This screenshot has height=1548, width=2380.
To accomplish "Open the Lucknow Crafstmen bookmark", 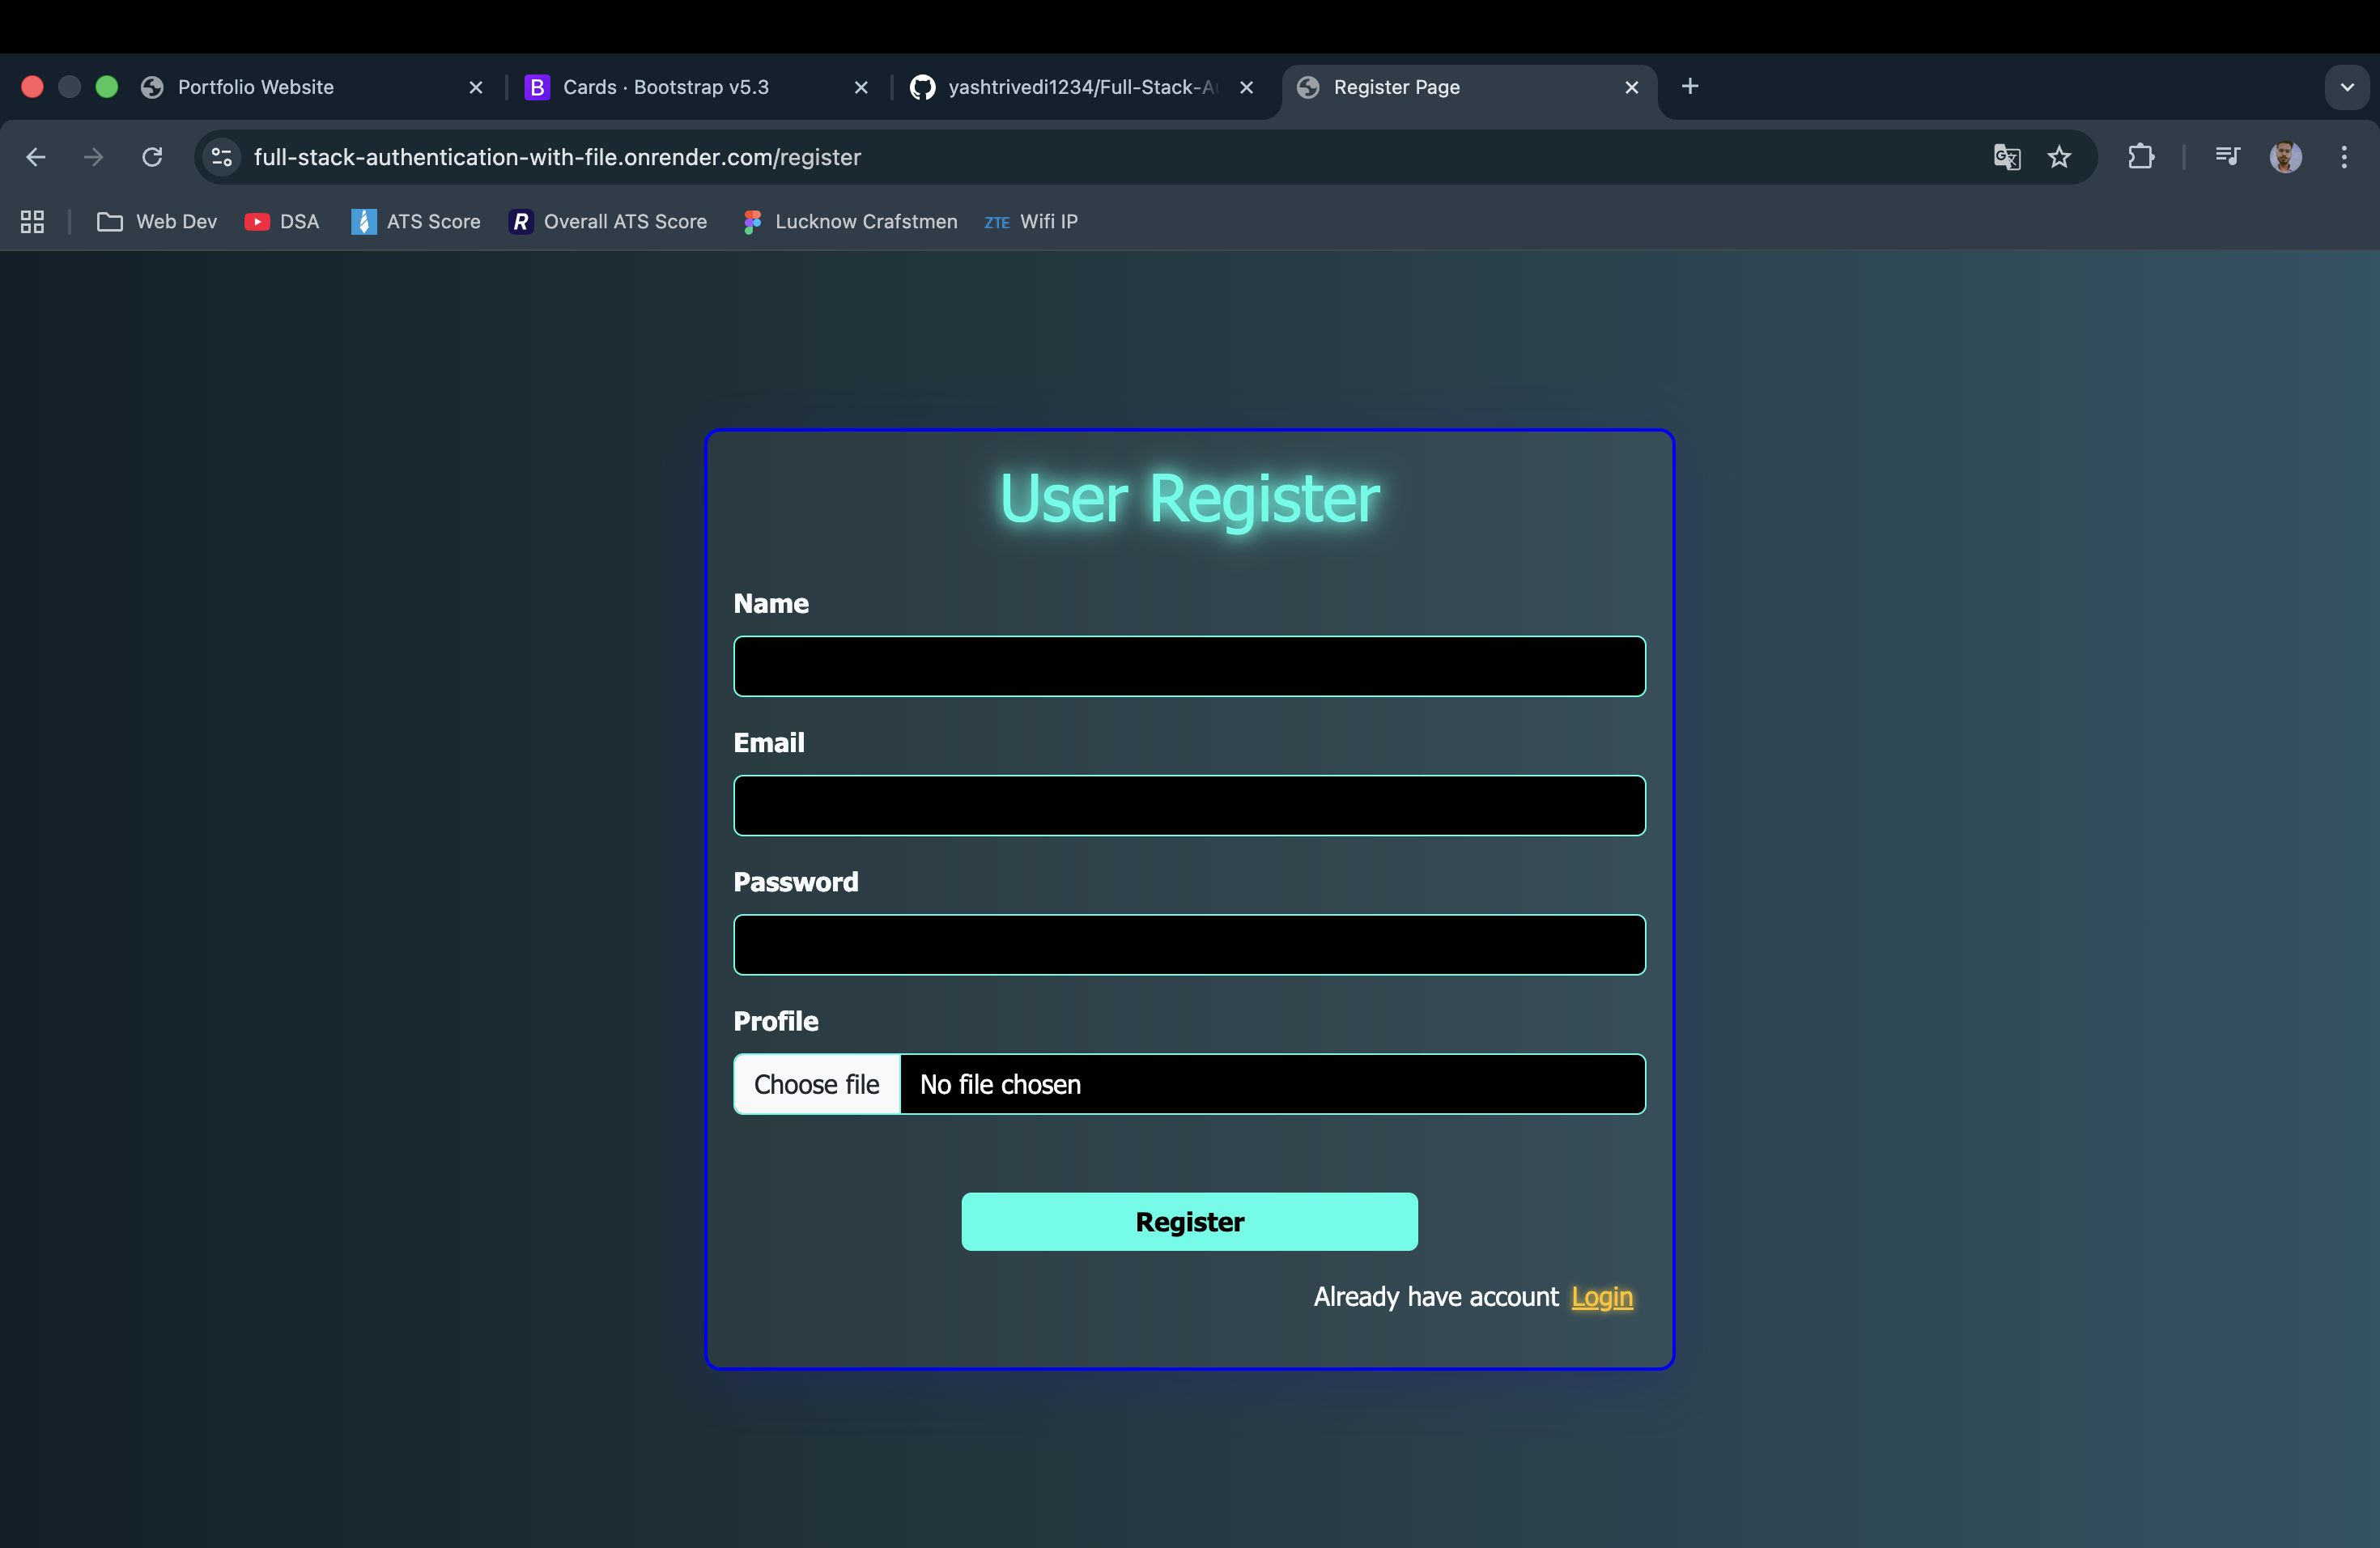I will (x=850, y=222).
